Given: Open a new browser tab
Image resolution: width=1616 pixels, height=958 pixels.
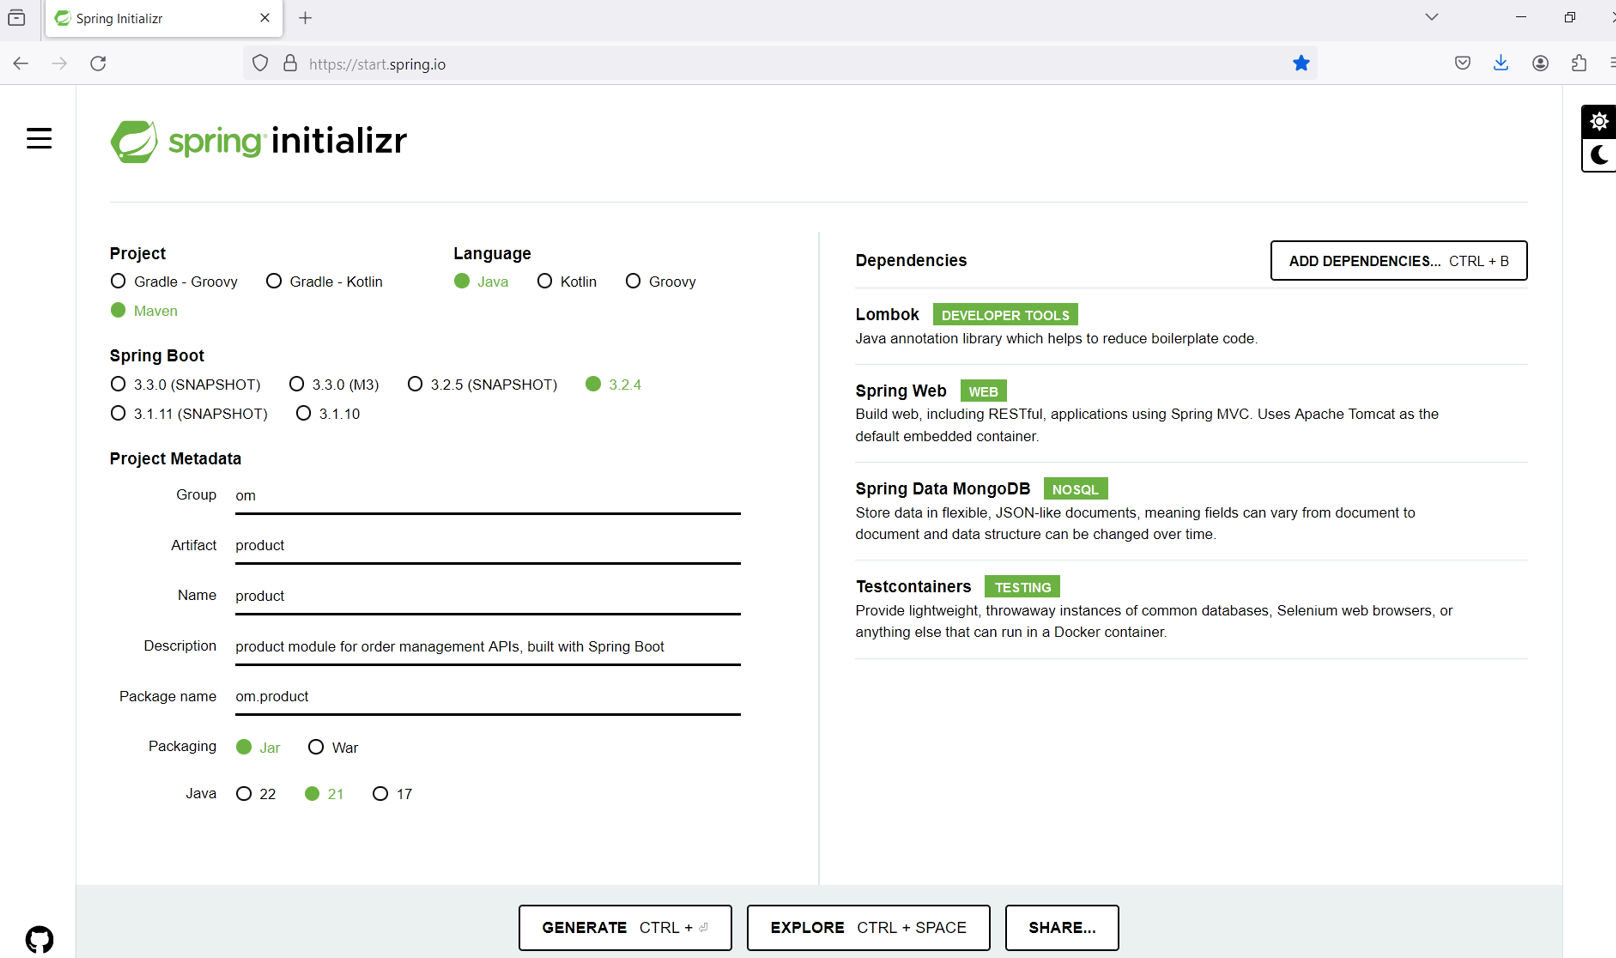Looking at the screenshot, I should 305,18.
